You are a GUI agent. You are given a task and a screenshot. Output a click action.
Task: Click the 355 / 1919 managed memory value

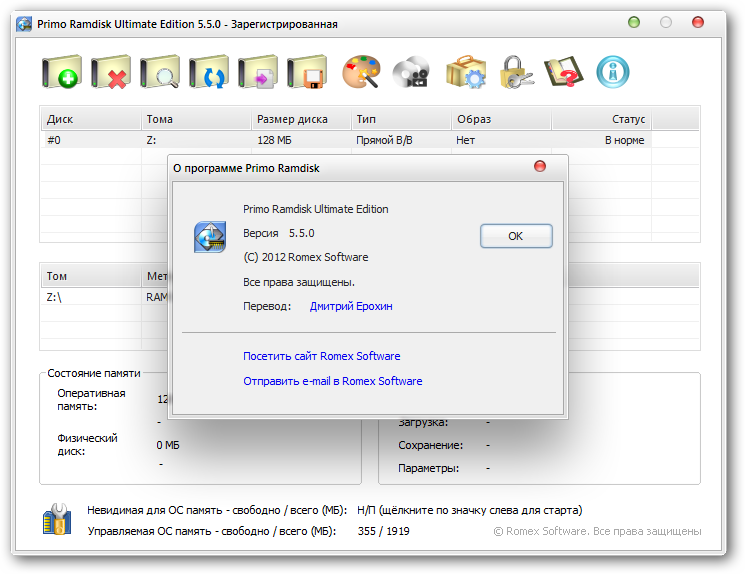(383, 531)
